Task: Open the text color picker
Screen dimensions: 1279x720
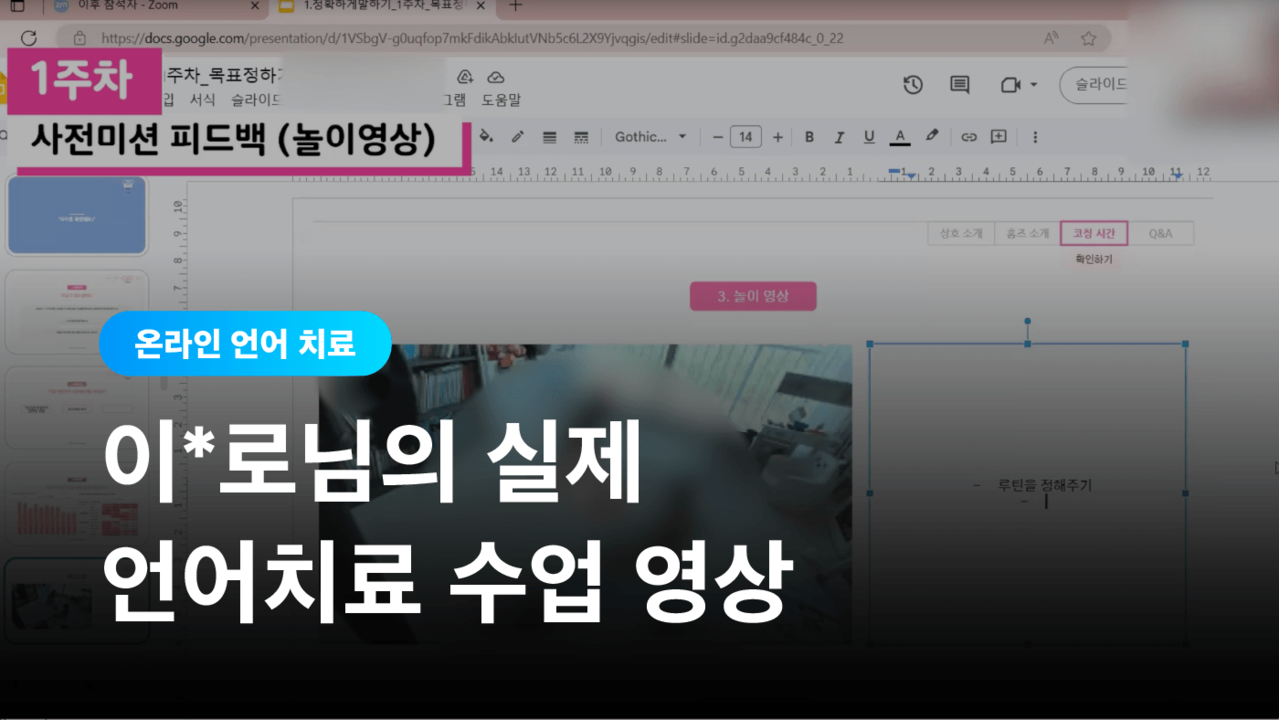Action: (900, 137)
